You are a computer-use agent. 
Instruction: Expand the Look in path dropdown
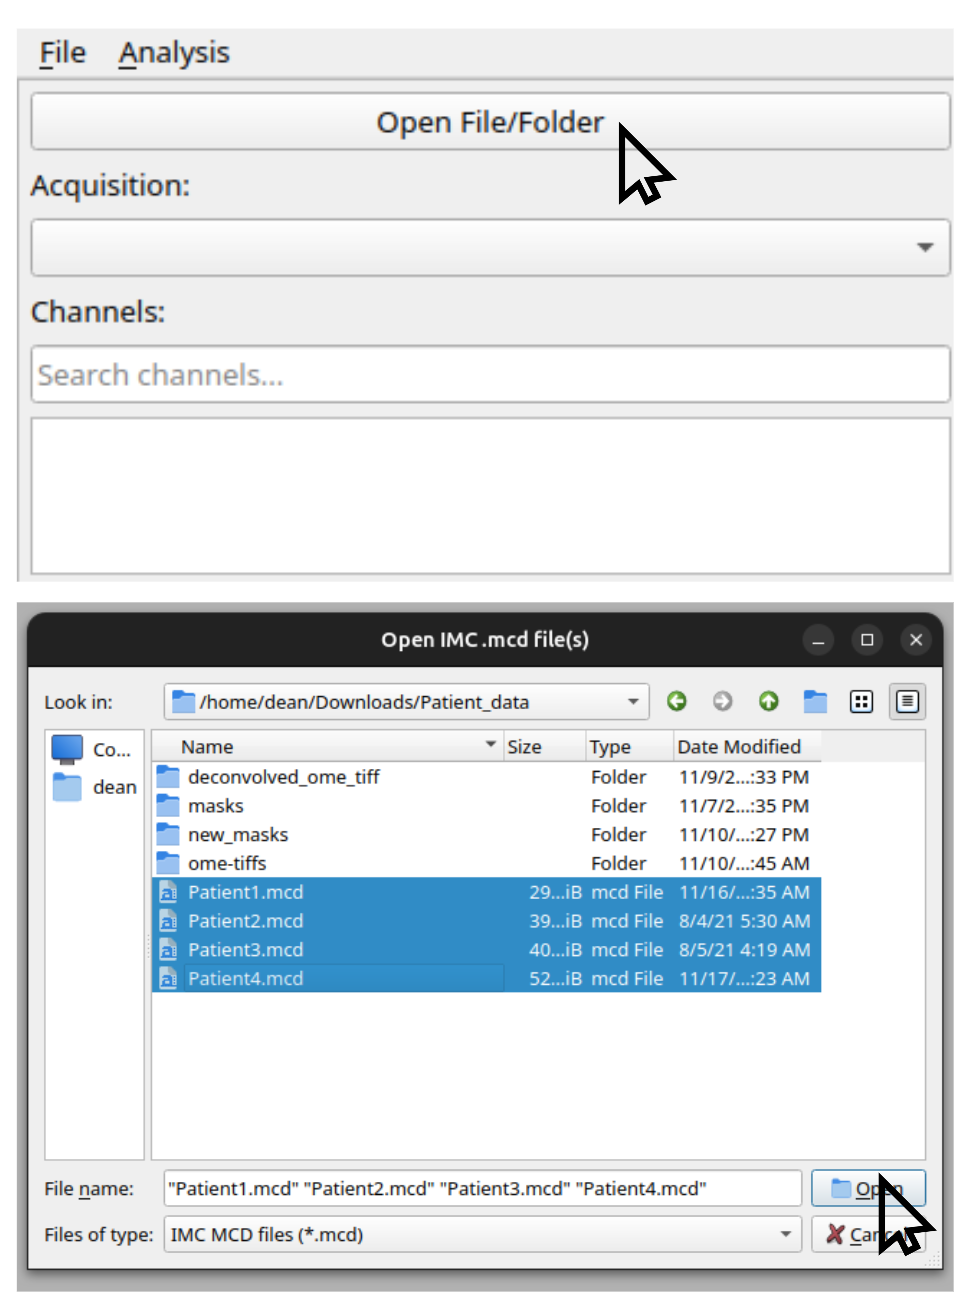tap(632, 701)
